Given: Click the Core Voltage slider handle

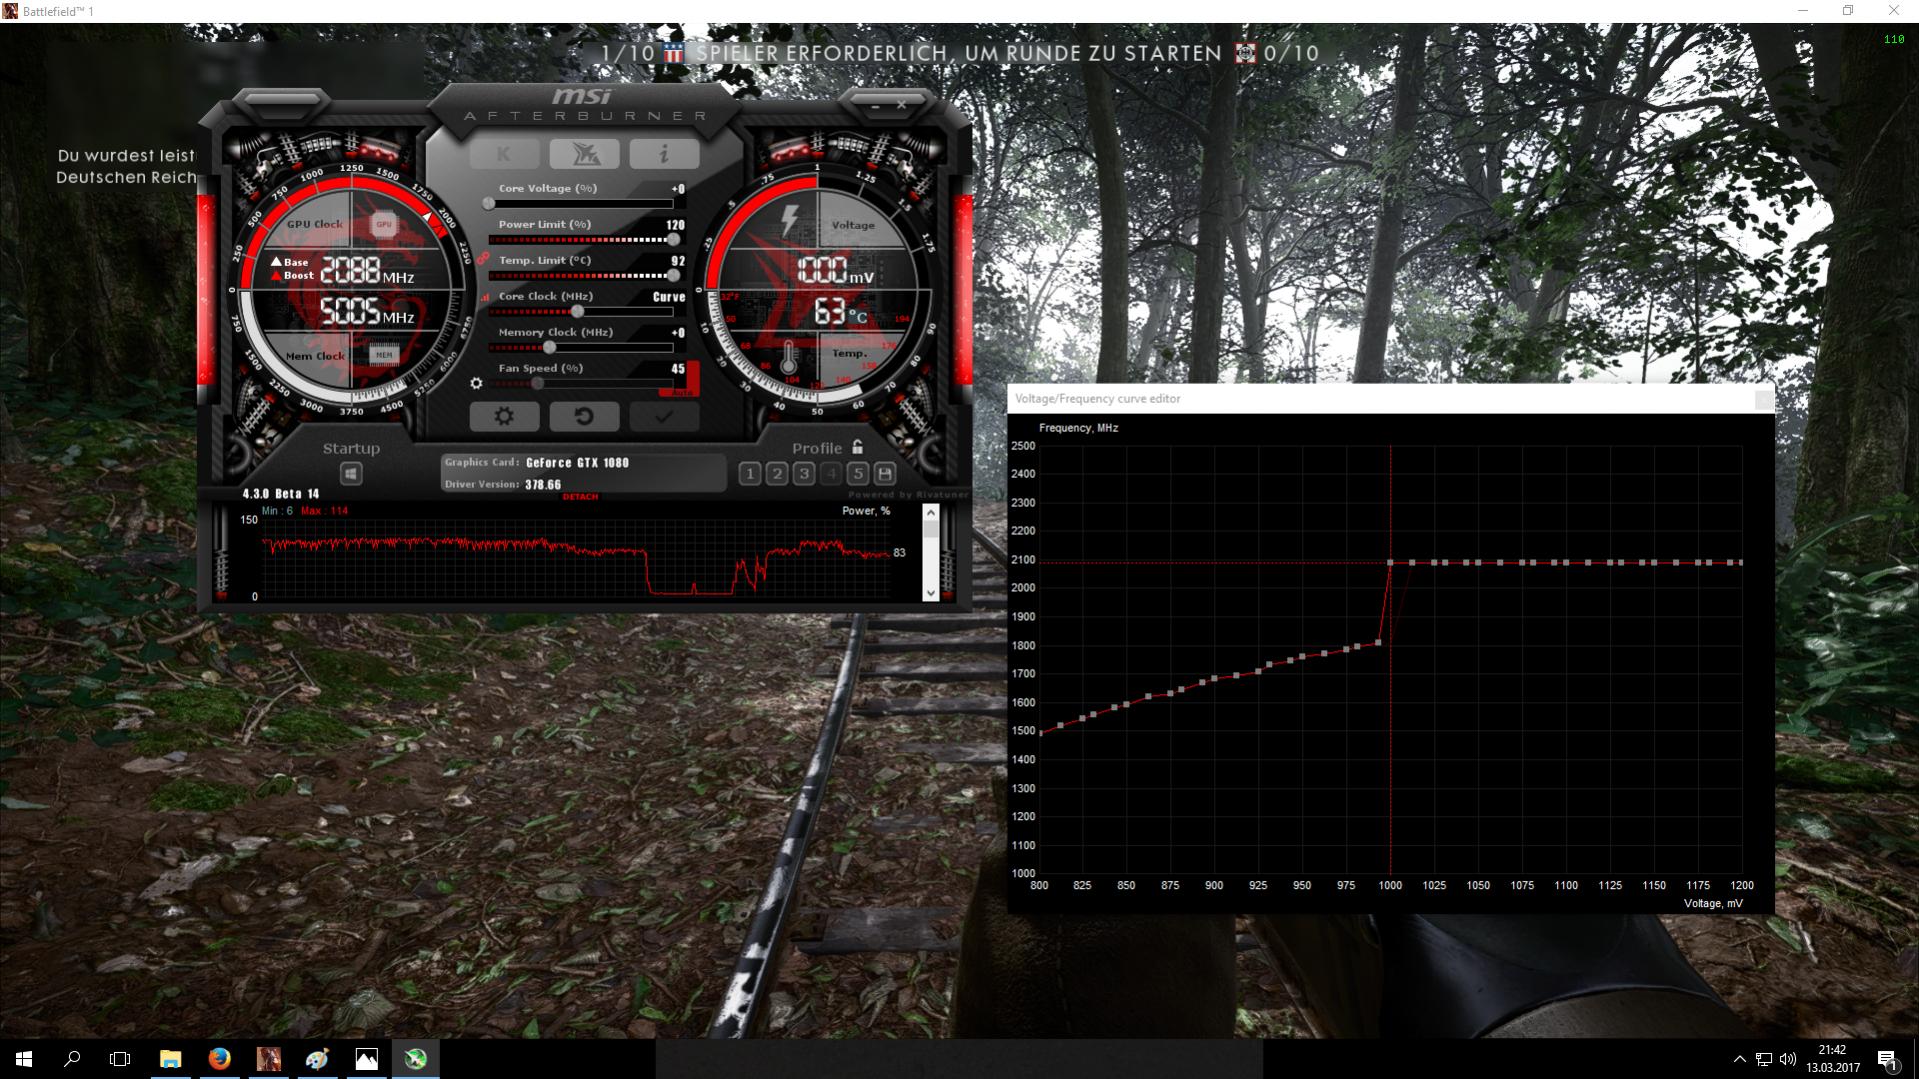Looking at the screenshot, I should 489,204.
